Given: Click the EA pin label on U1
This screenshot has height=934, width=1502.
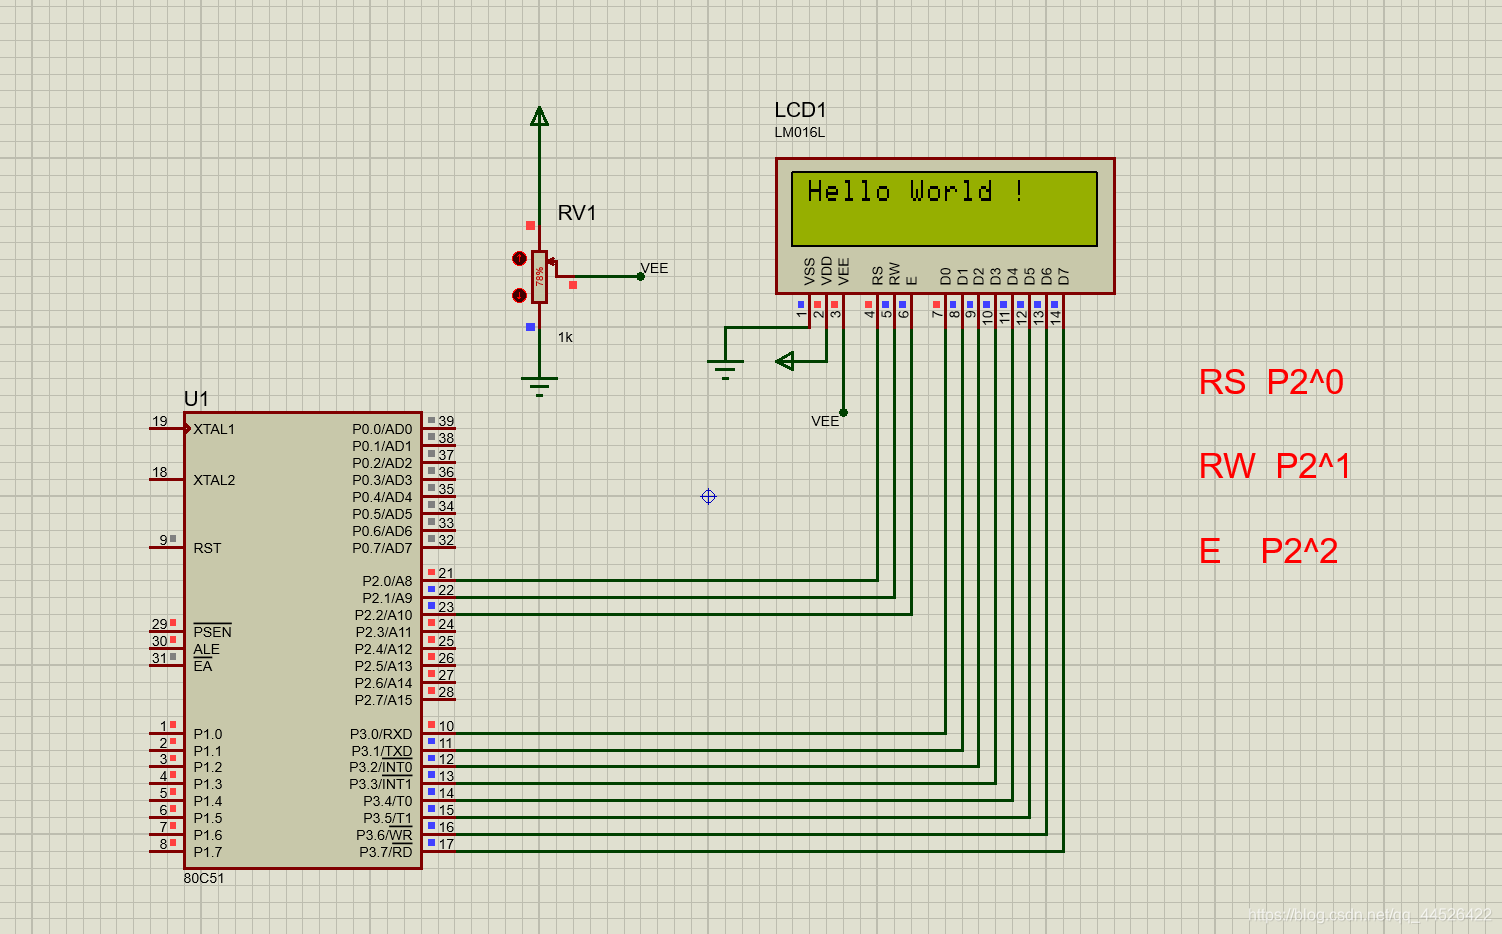Looking at the screenshot, I should pos(203,666).
